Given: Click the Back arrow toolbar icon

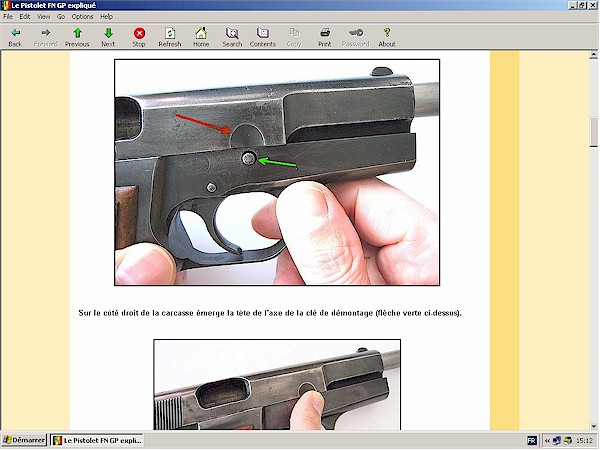Looking at the screenshot, I should click(15, 37).
